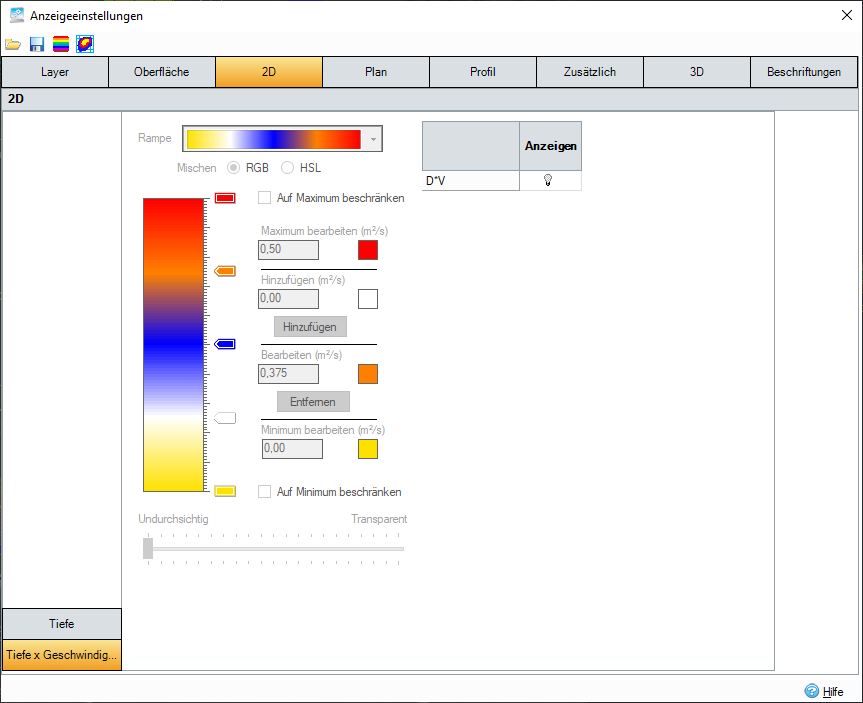This screenshot has width=863, height=703.
Task: Select the RGB mixing radio button
Action: 233,168
